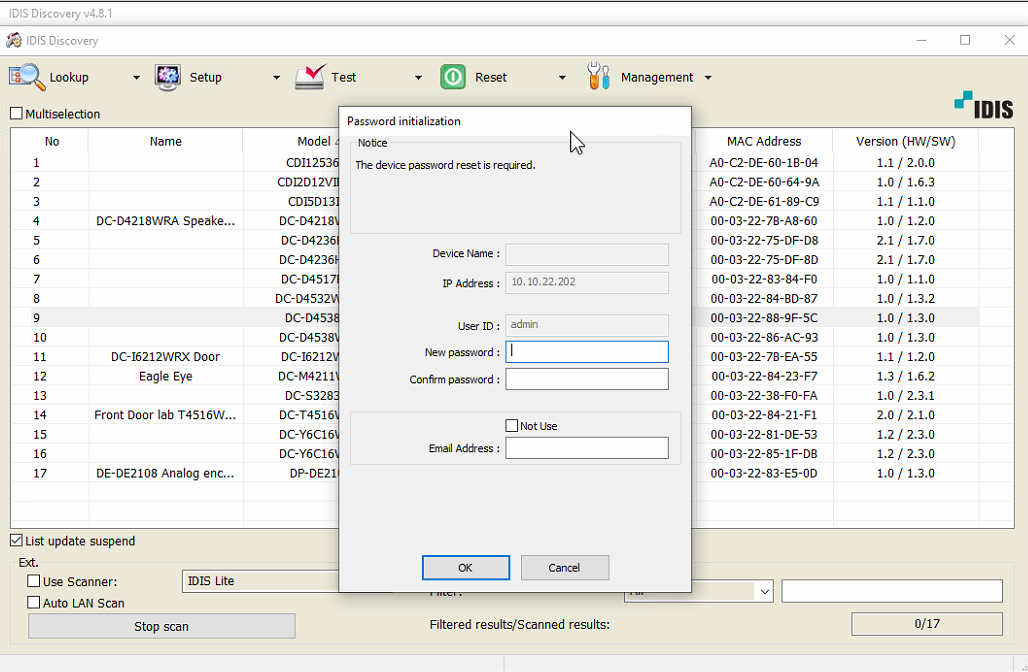This screenshot has width=1028, height=672.
Task: Maximize the IDIS Discovery window
Action: [x=965, y=40]
